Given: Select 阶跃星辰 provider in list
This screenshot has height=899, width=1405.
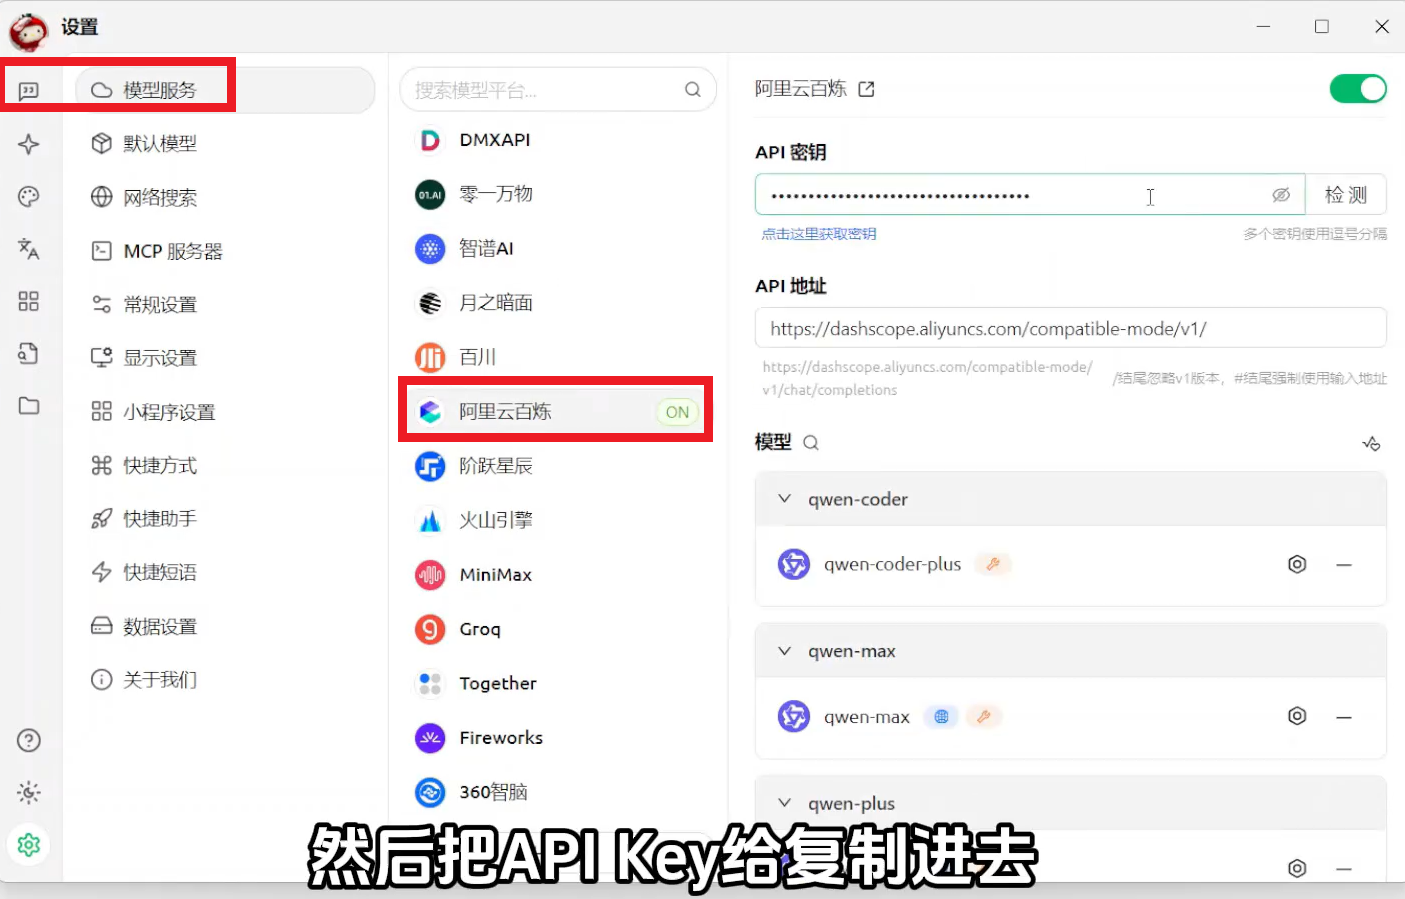Looking at the screenshot, I should tap(557, 466).
